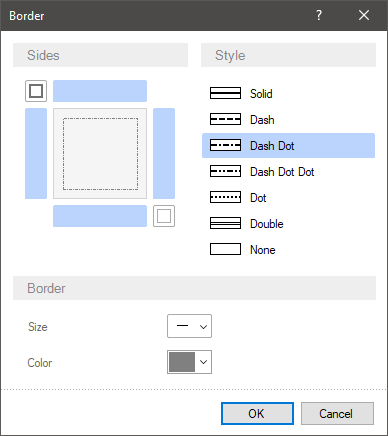This screenshot has height=436, width=388.
Task: Select the Double label in style list
Action: [x=267, y=224]
